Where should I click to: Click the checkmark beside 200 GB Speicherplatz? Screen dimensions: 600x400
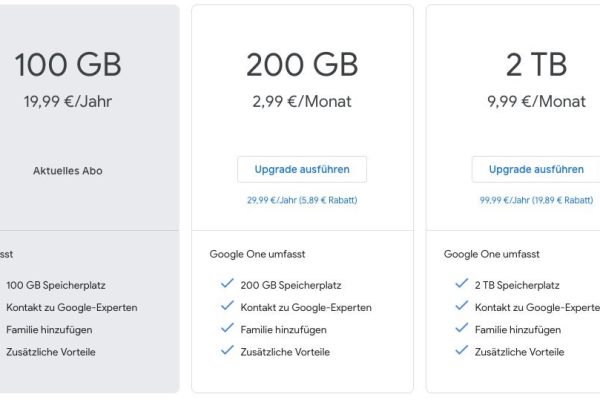point(227,284)
